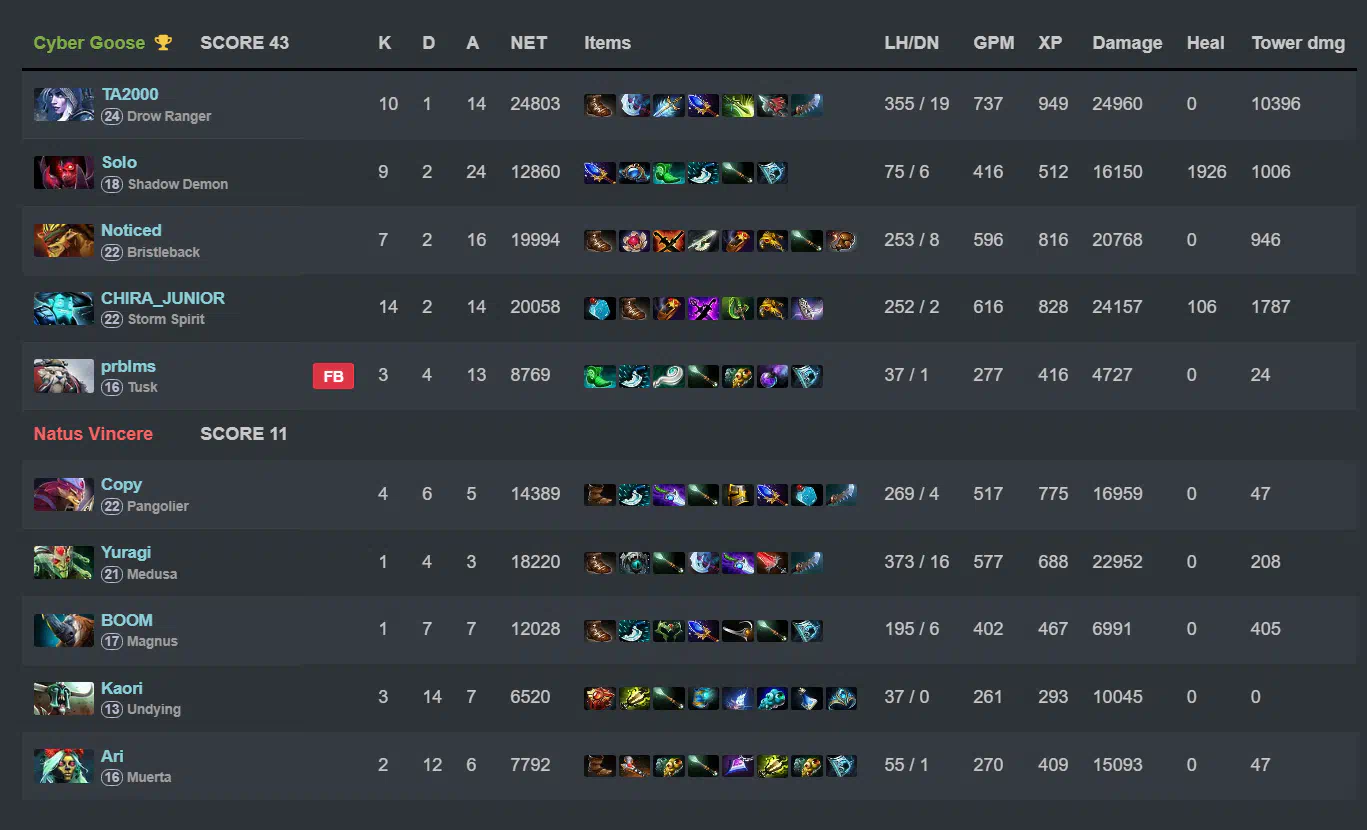Click the Lotus Orb item in Noticed's row
The height and width of the screenshot is (830, 1367).
(634, 241)
